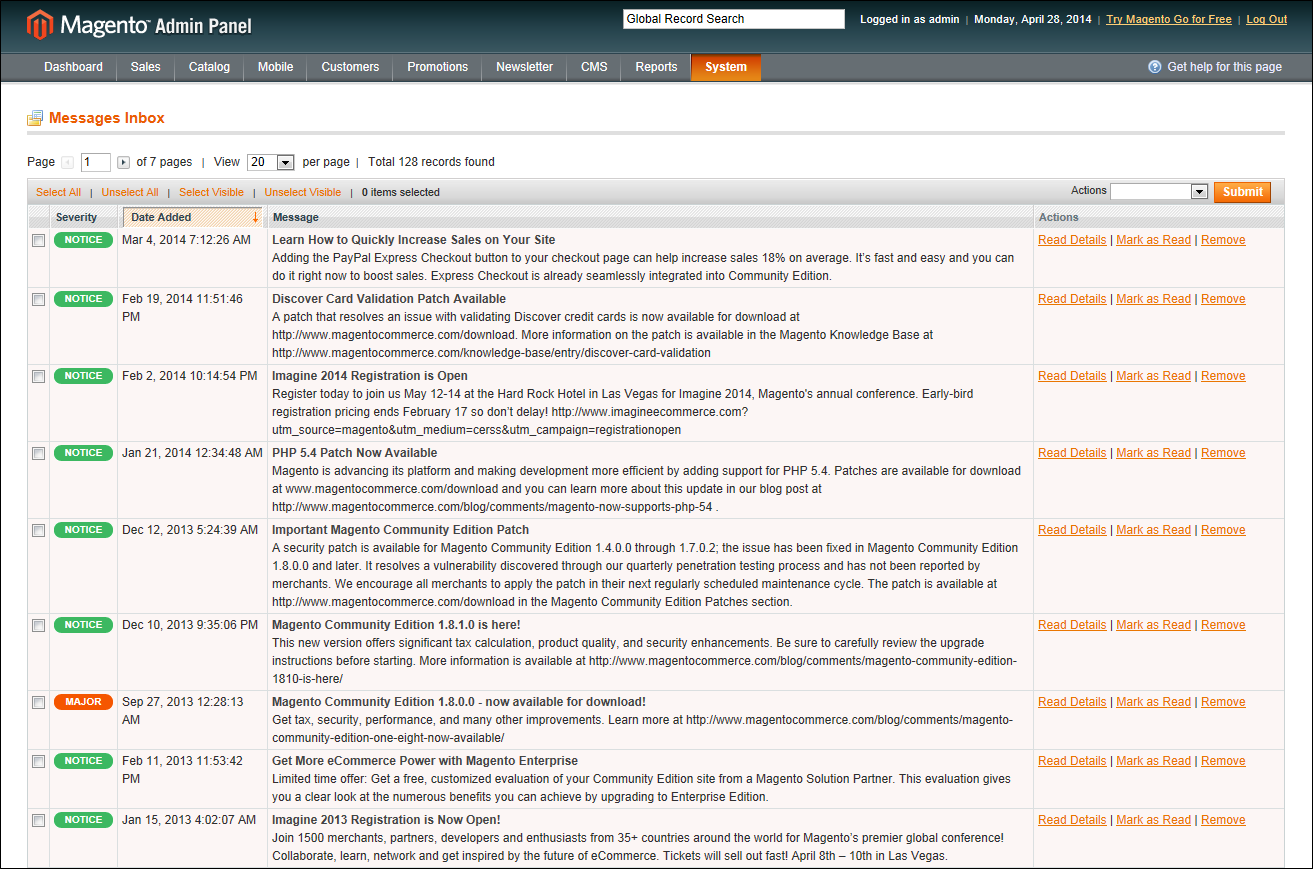This screenshot has height=869, width=1313.
Task: Click 'Logged in as admin' text
Action: point(909,19)
